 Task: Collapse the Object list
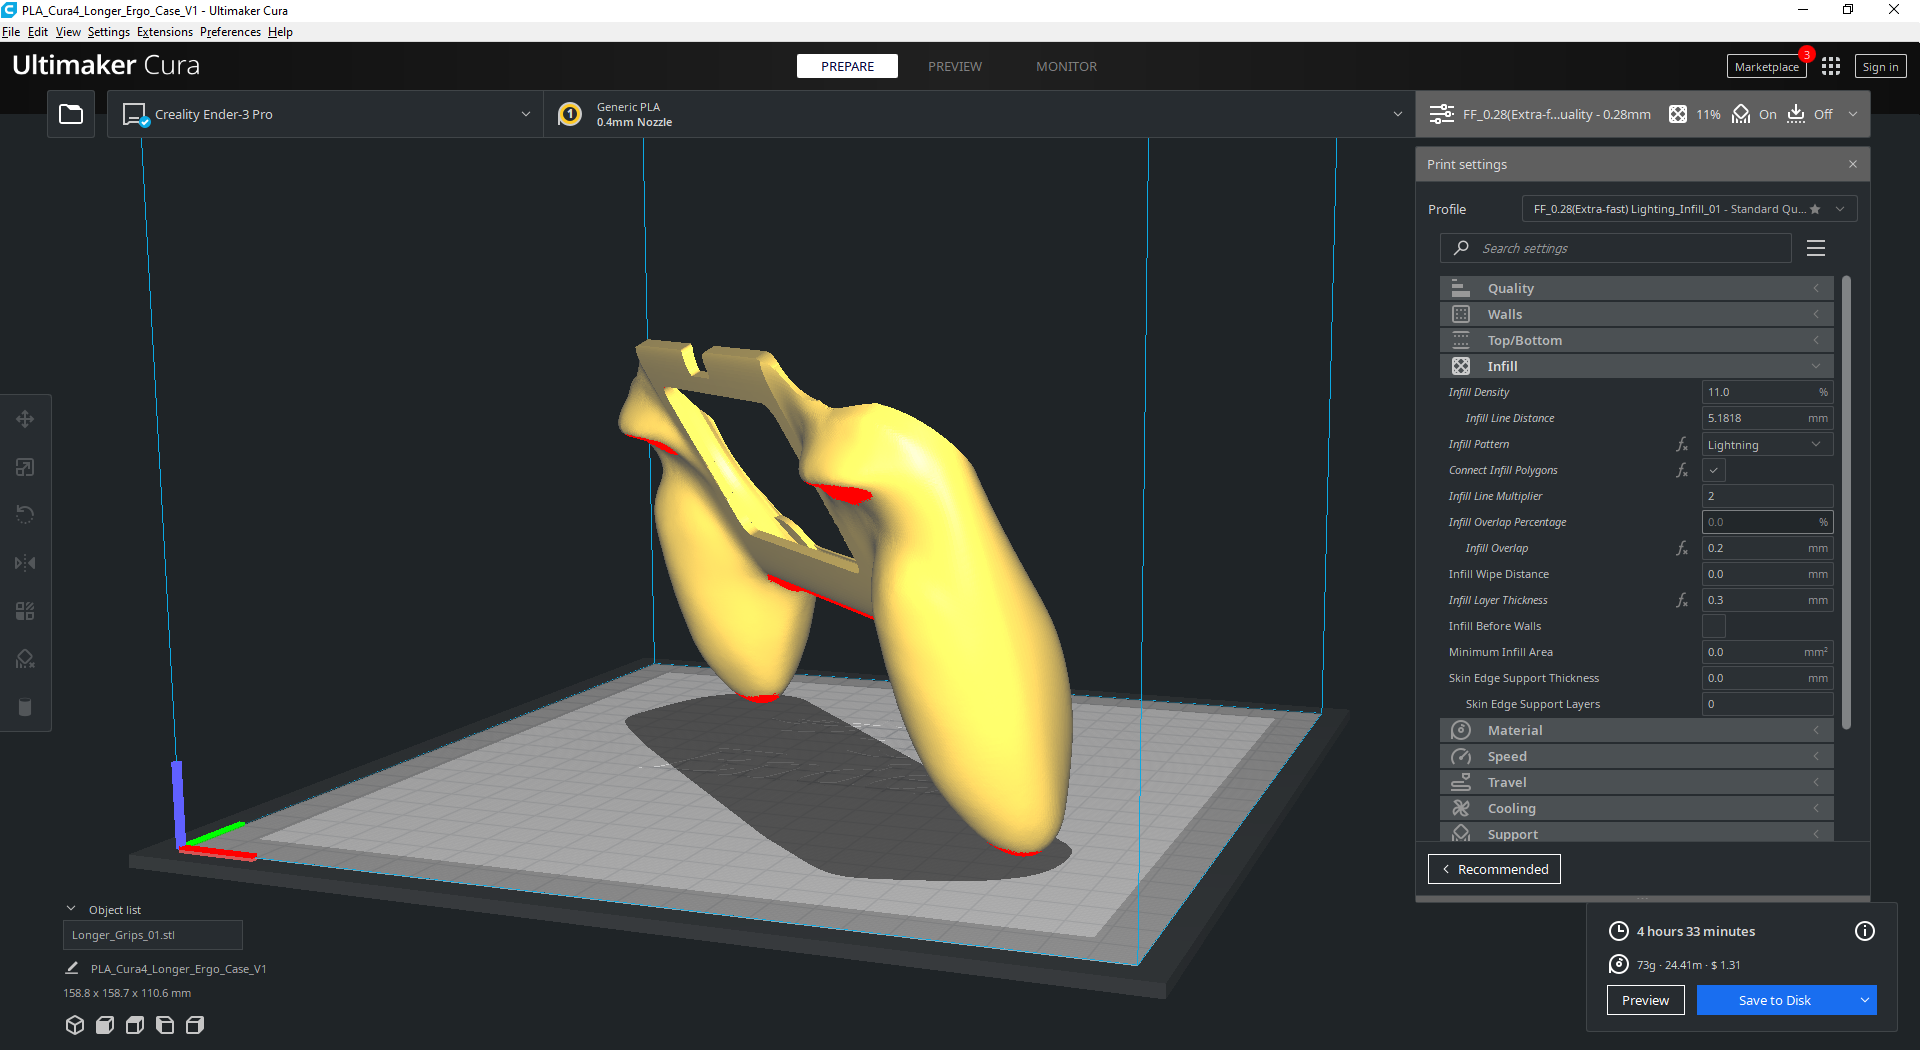click(71, 909)
